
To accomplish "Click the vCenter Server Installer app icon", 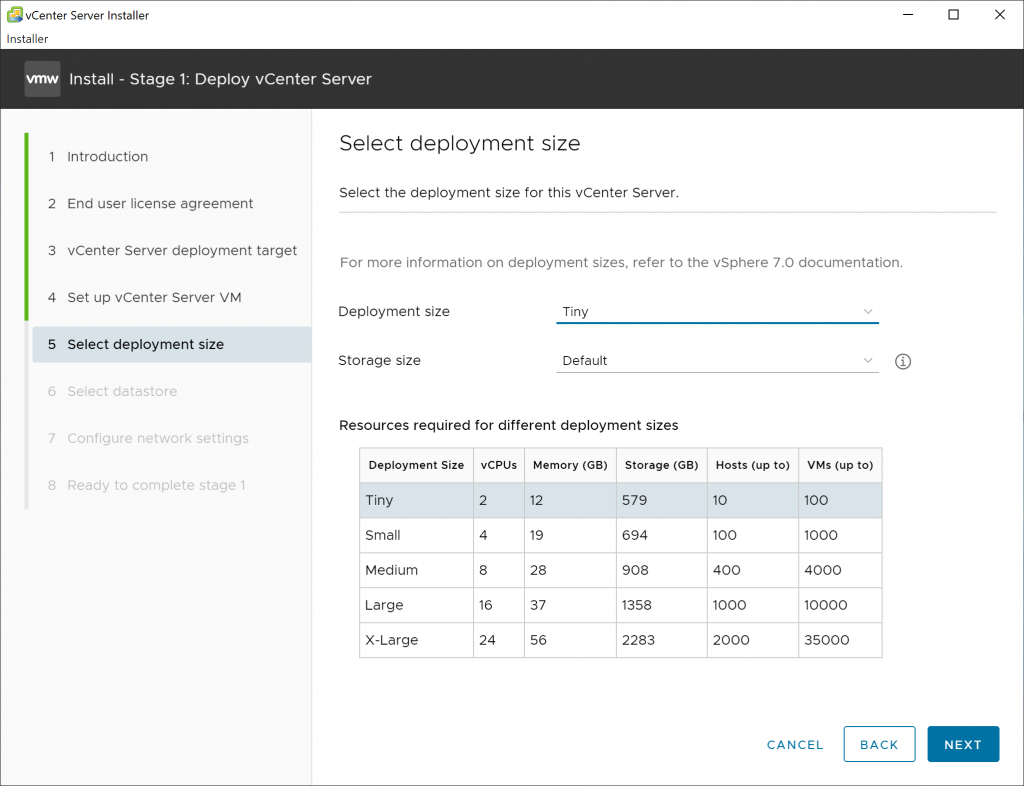I will click(14, 14).
